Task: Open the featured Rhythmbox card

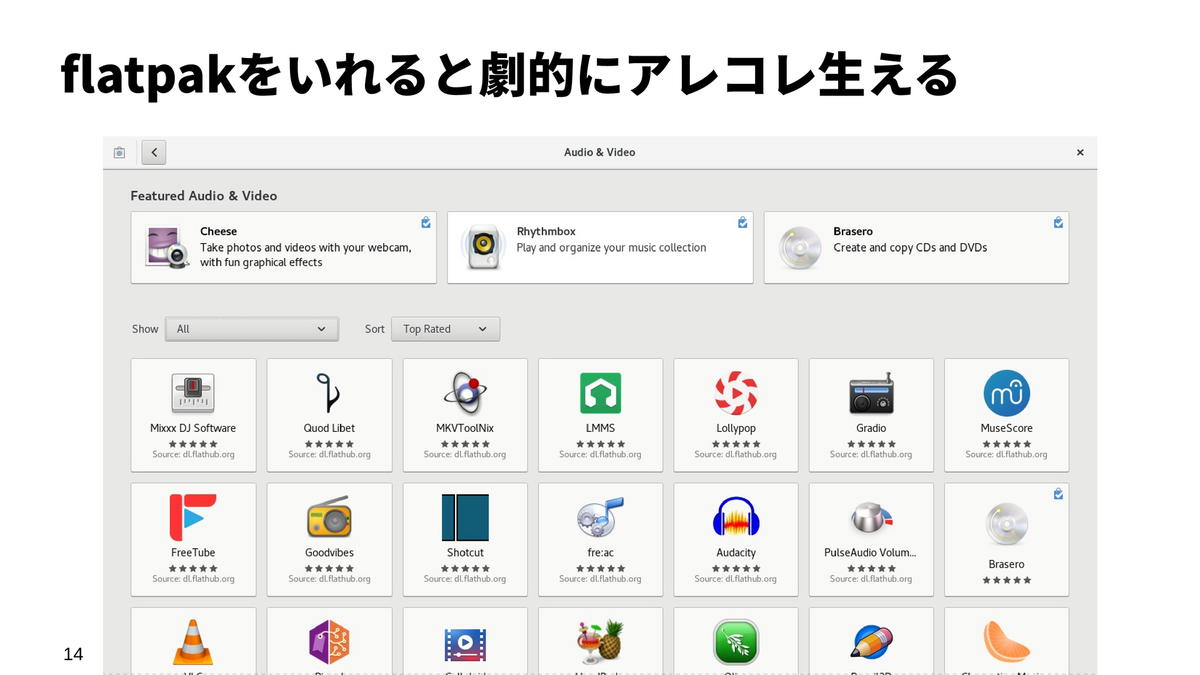Action: [x=600, y=247]
